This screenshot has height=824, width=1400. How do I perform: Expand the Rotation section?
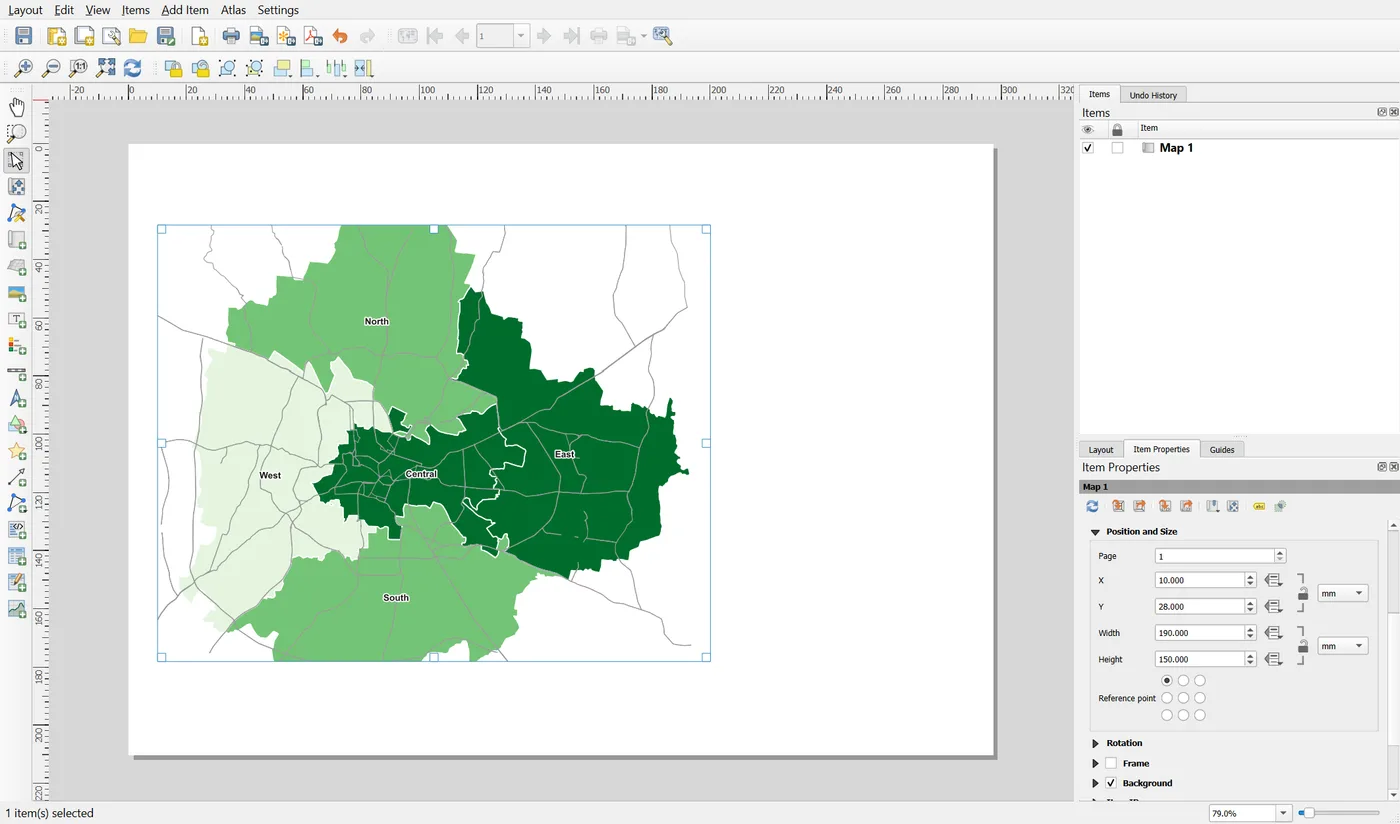1096,743
